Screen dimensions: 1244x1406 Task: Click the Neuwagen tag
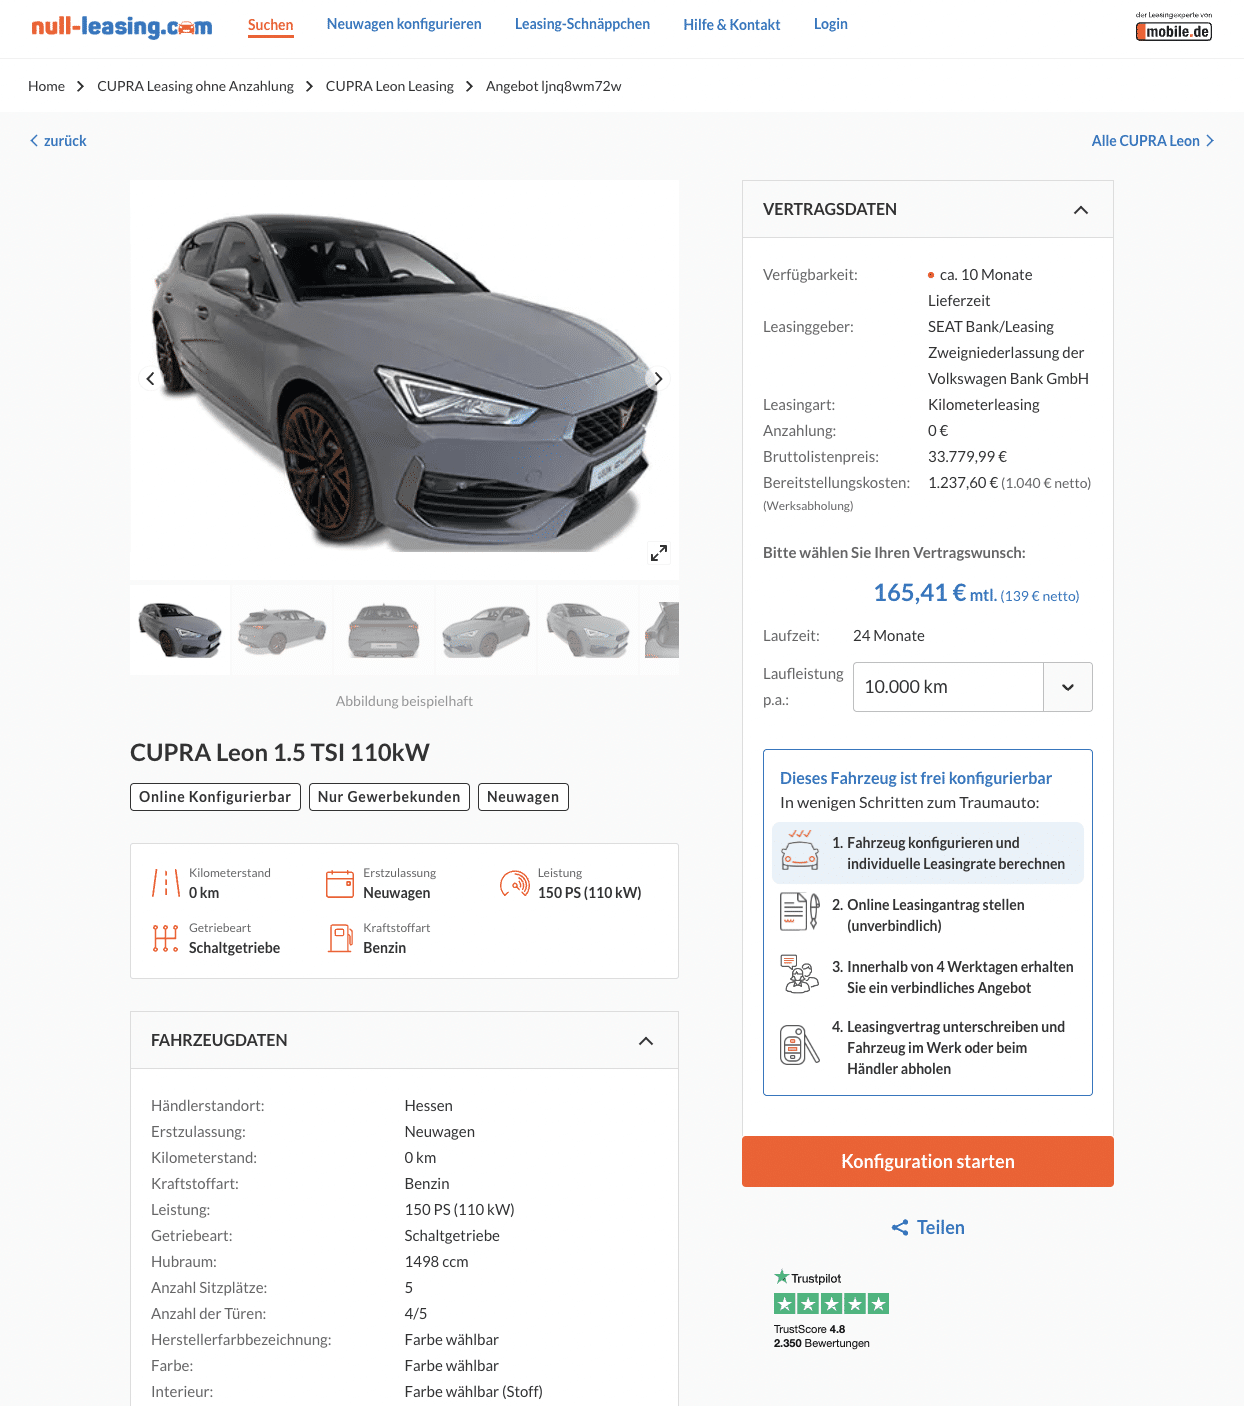[523, 797]
